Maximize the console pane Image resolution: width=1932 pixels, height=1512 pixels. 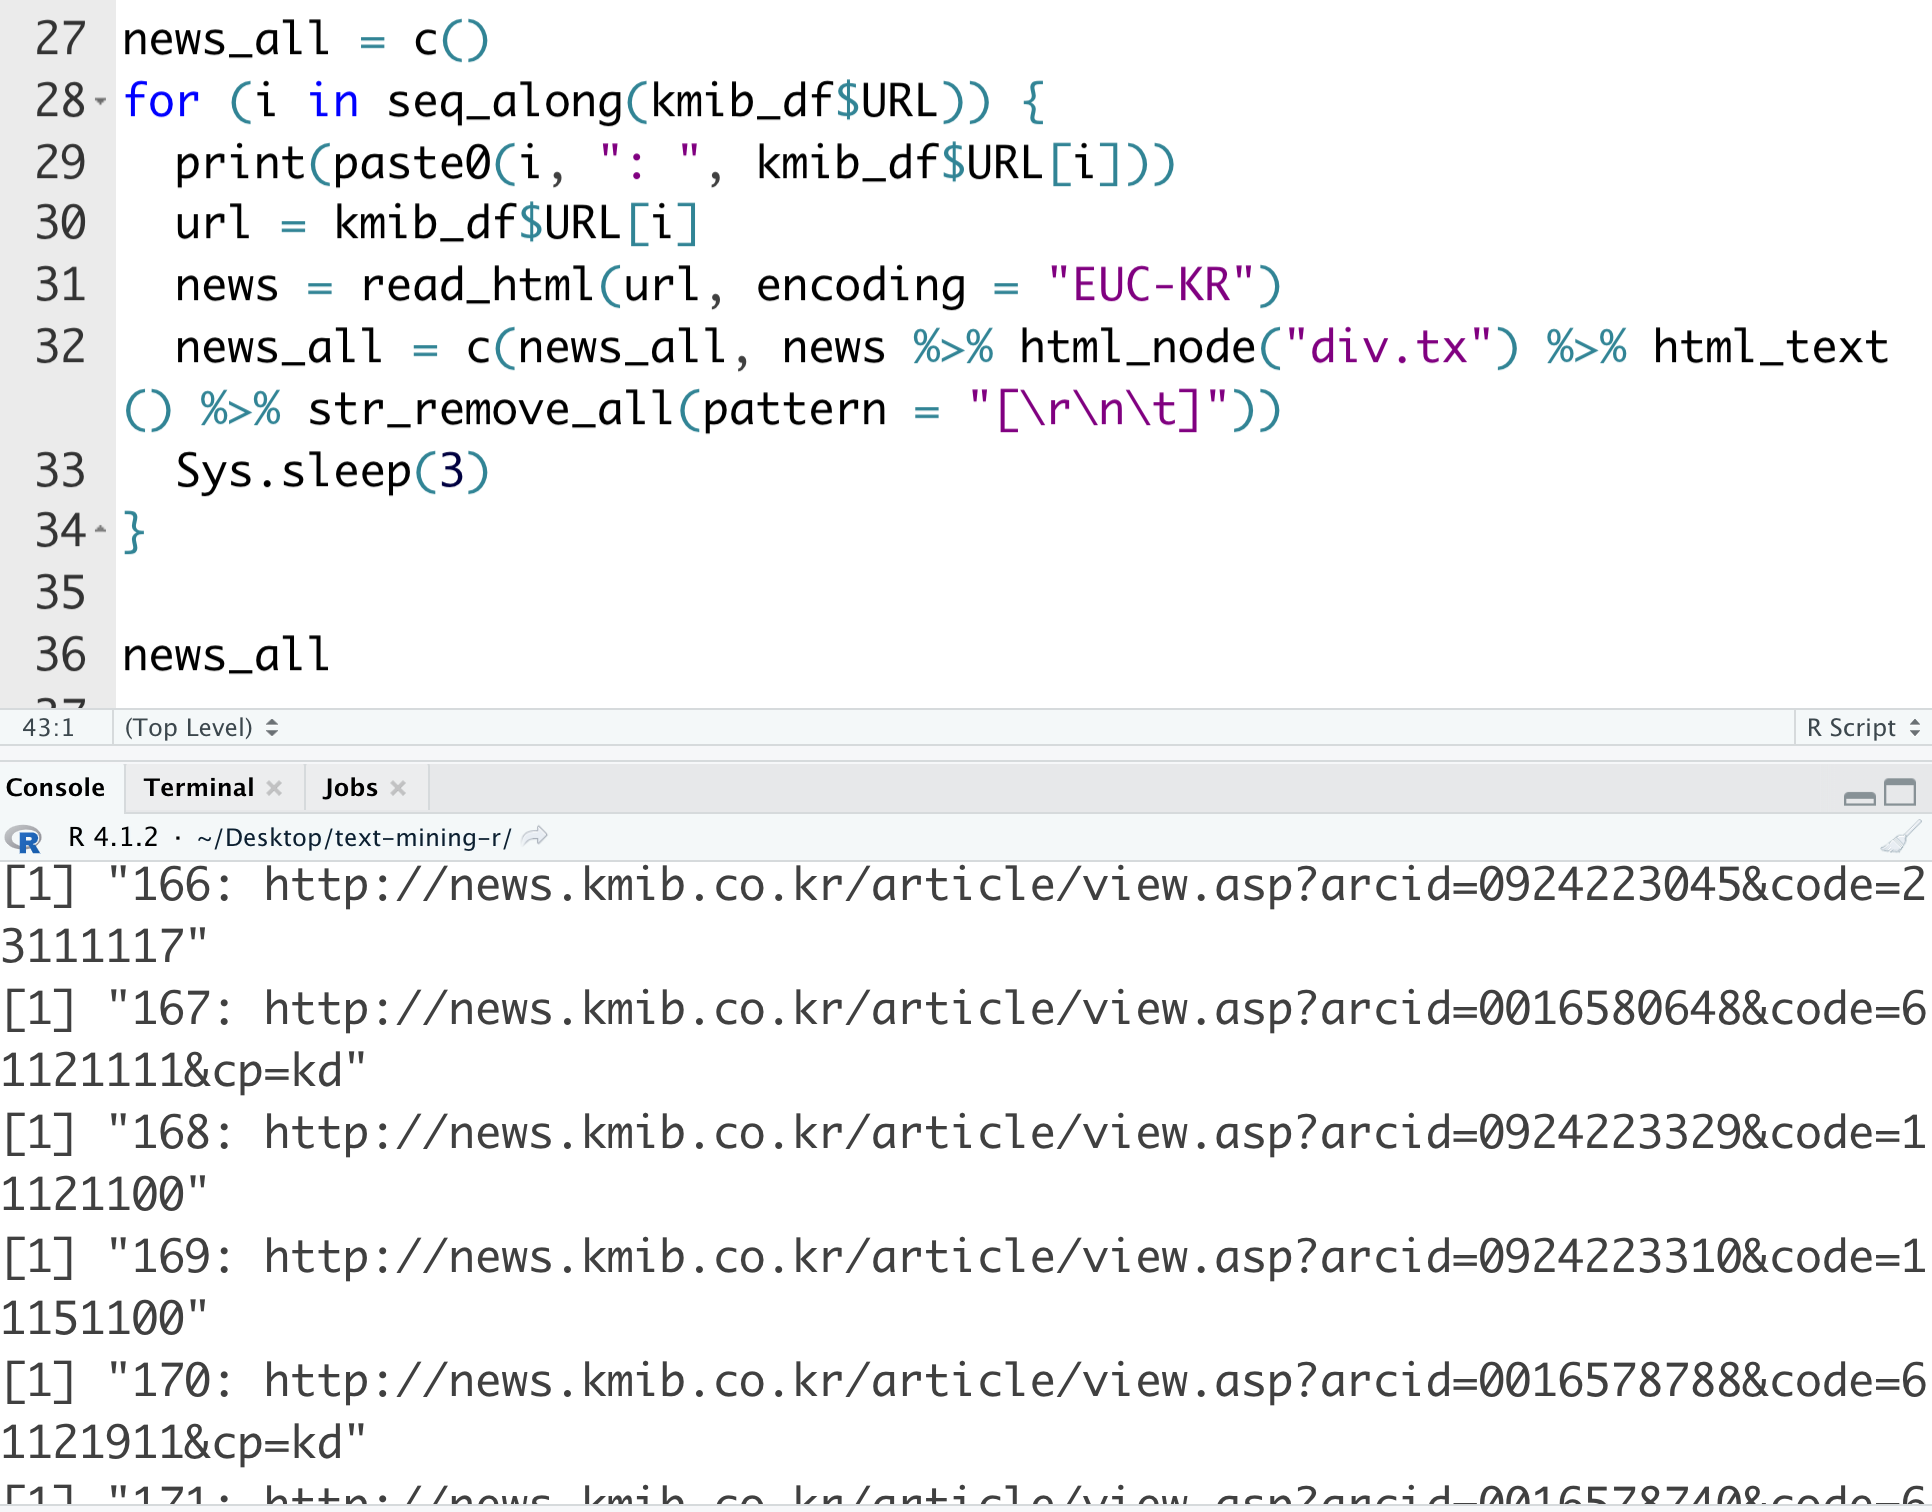pyautogui.click(x=1900, y=793)
